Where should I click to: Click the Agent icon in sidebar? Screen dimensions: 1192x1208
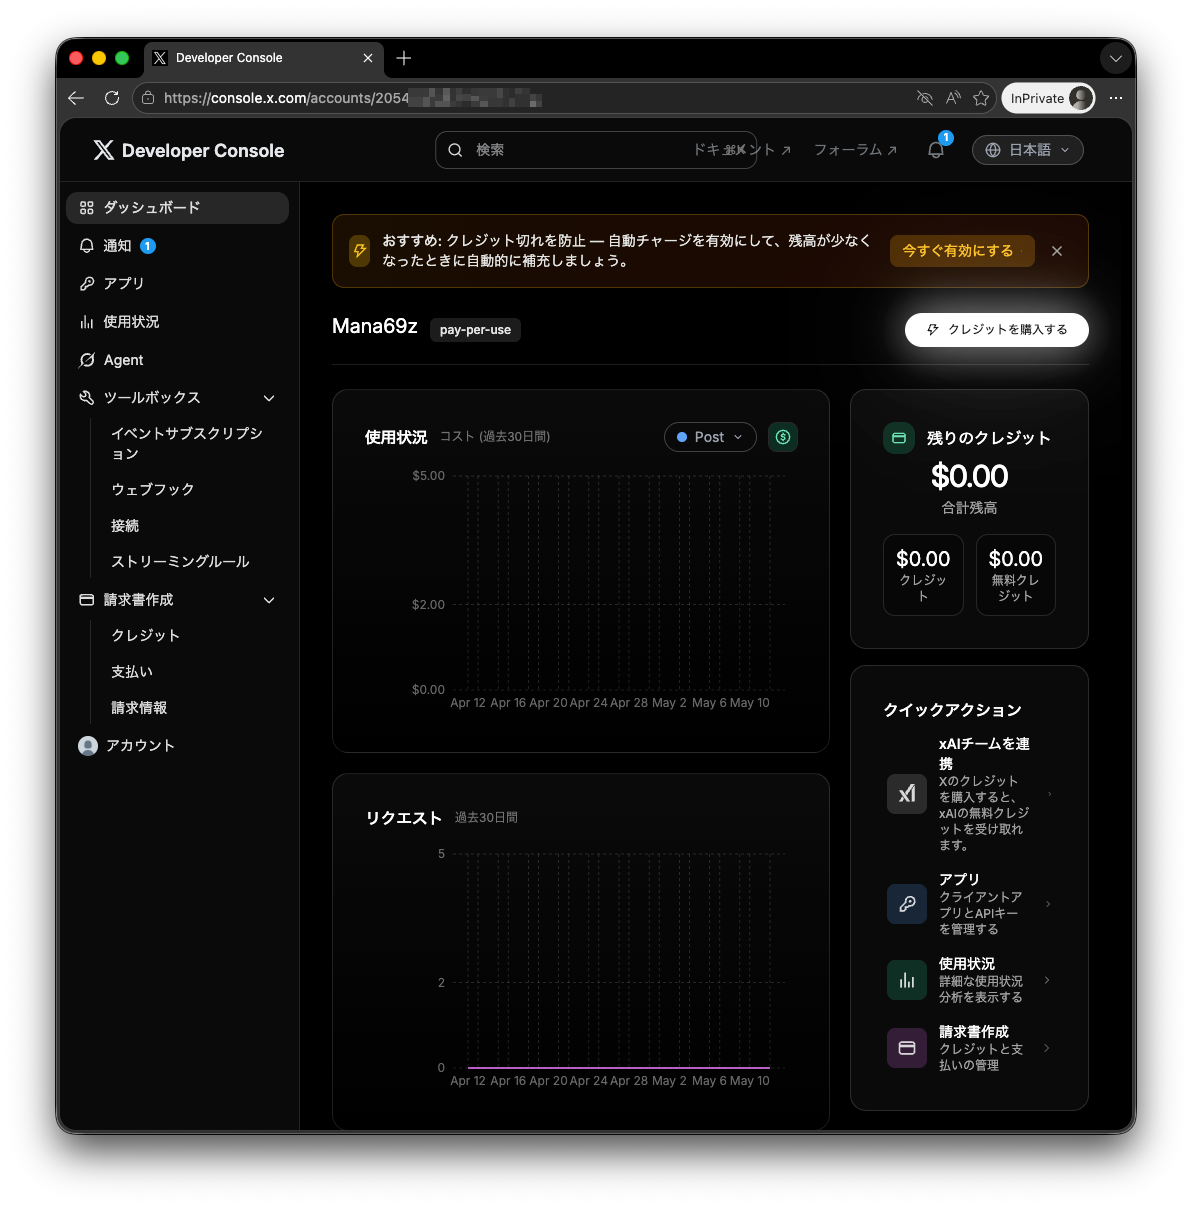[x=87, y=360]
